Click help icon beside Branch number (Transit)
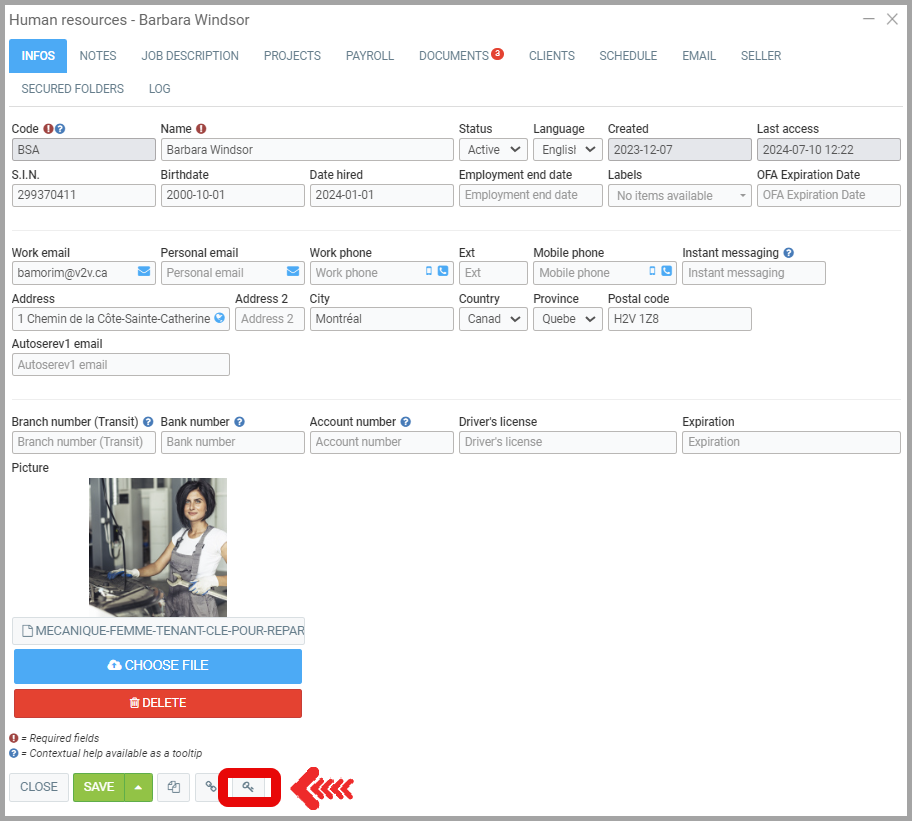The height and width of the screenshot is (821, 912). point(148,422)
